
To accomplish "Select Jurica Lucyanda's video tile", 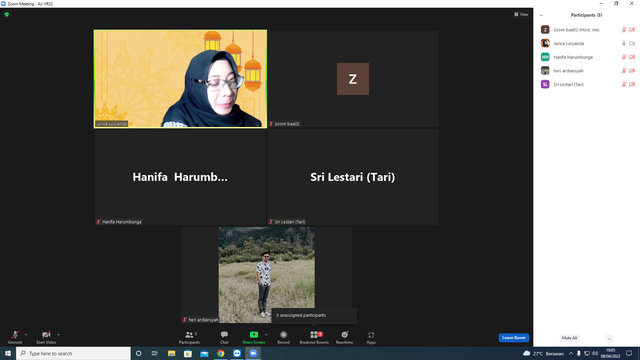I will [x=180, y=79].
